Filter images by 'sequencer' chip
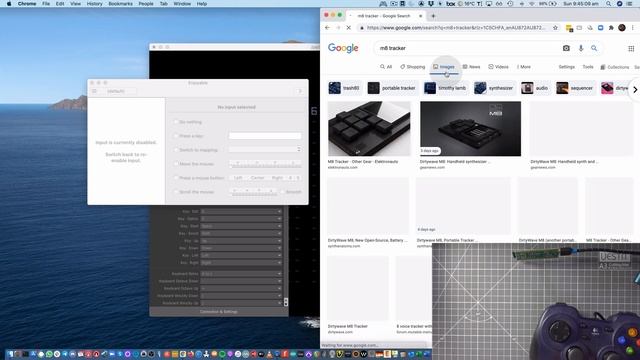640x360 pixels. pos(575,88)
